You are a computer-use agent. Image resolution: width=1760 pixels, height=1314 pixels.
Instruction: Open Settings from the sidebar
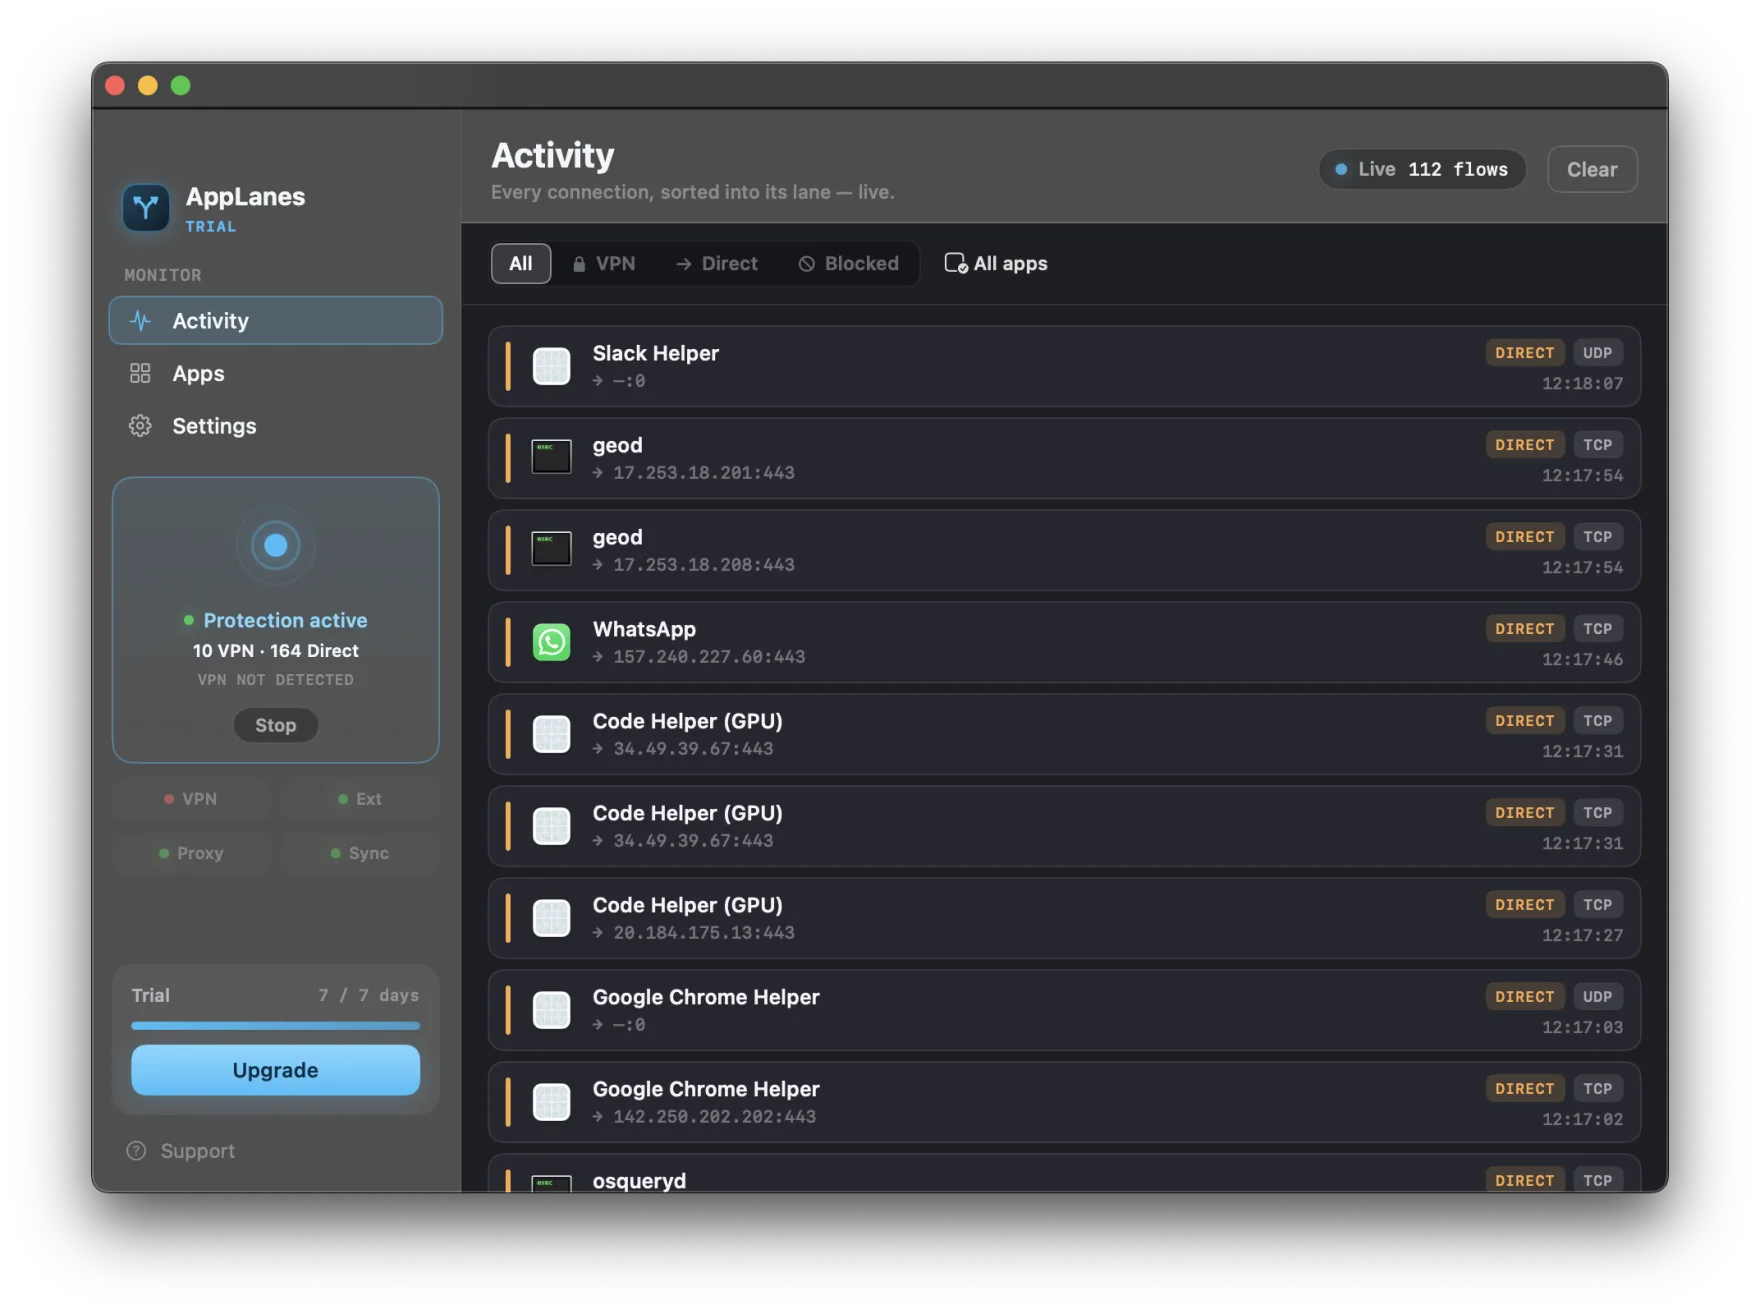pyautogui.click(x=276, y=426)
